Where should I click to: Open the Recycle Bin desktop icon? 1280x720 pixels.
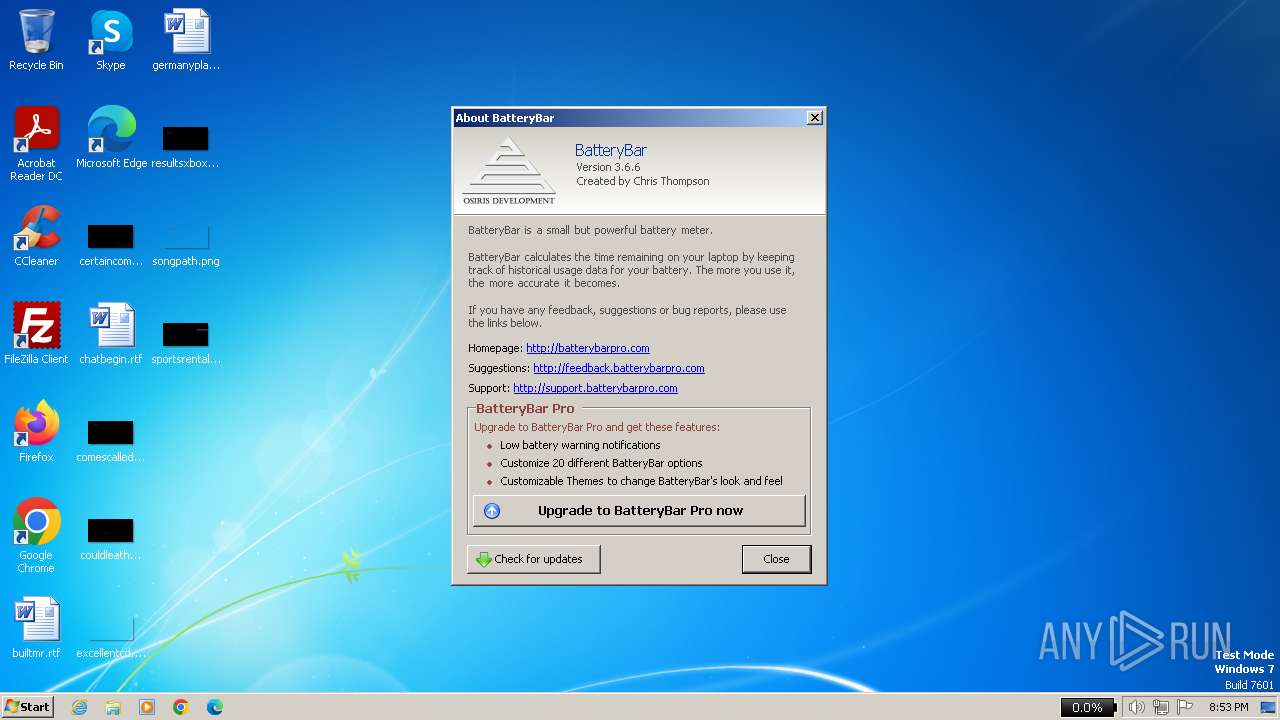[x=36, y=40]
